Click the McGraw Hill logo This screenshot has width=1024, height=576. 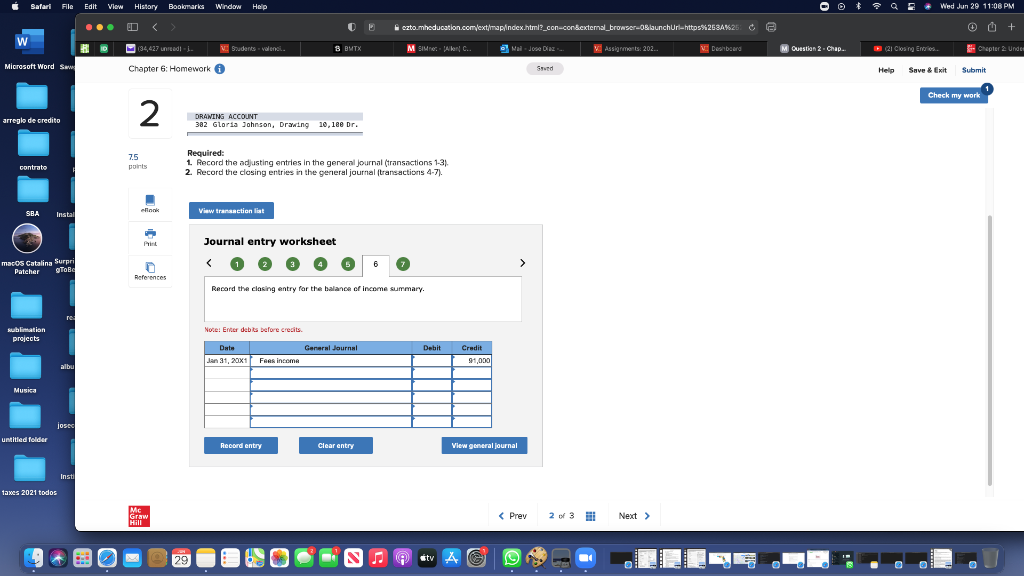click(x=139, y=516)
